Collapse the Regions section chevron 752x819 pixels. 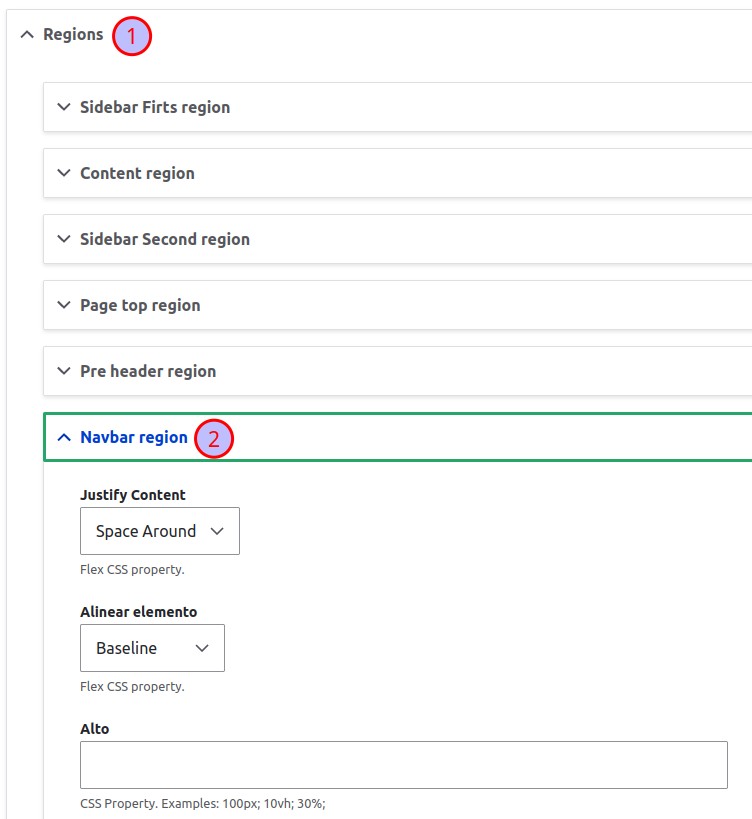point(27,35)
